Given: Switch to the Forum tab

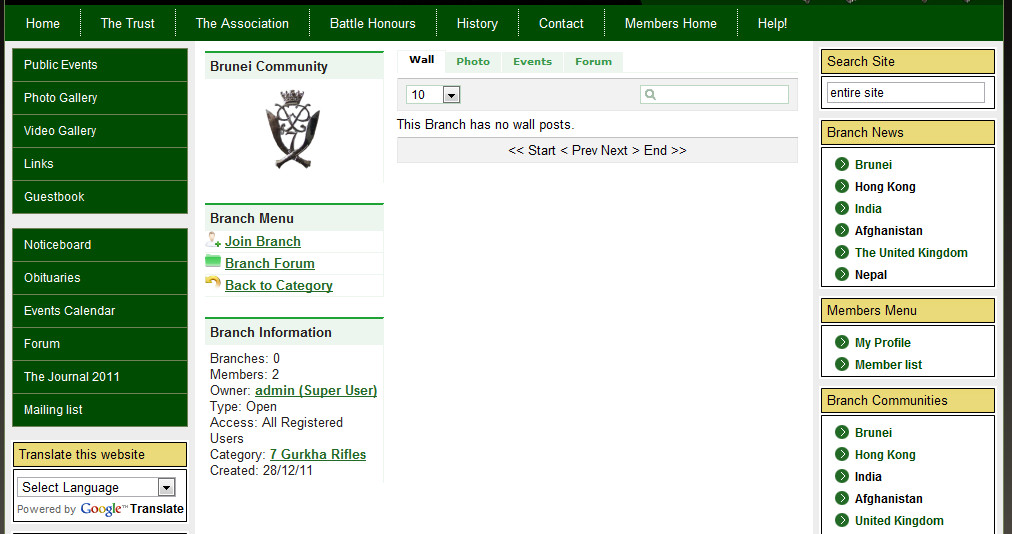Looking at the screenshot, I should tap(593, 62).
